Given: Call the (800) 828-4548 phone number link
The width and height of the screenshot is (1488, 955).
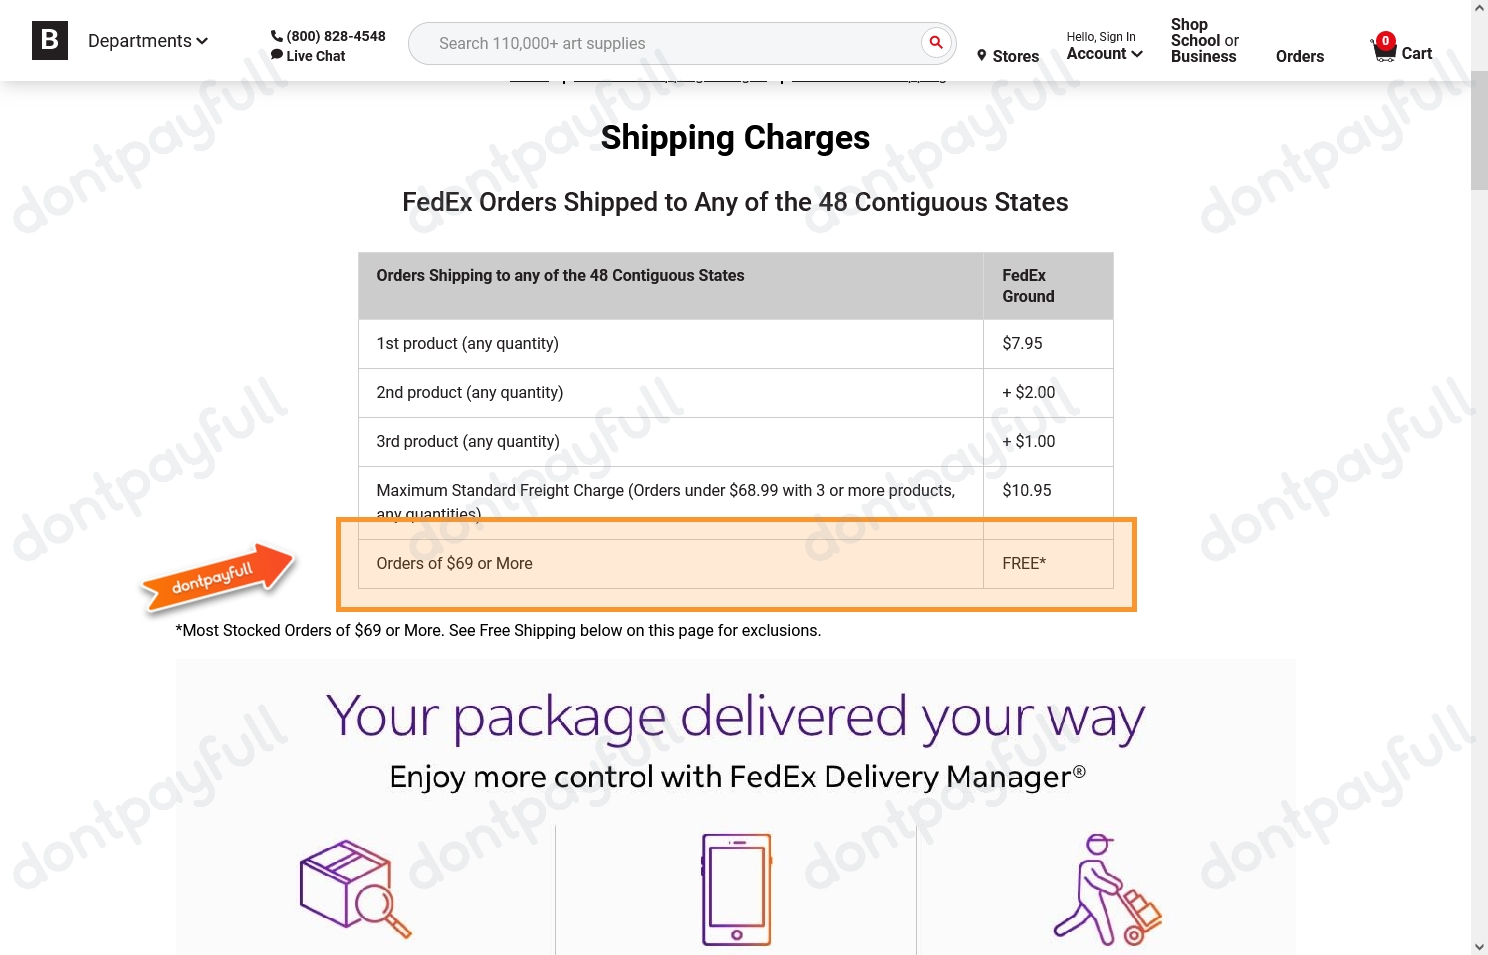Looking at the screenshot, I should pyautogui.click(x=335, y=35).
